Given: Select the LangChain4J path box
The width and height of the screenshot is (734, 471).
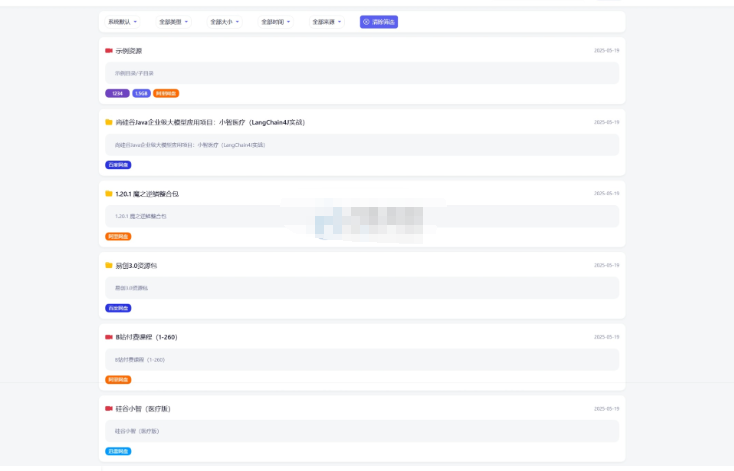Looking at the screenshot, I should [362, 145].
